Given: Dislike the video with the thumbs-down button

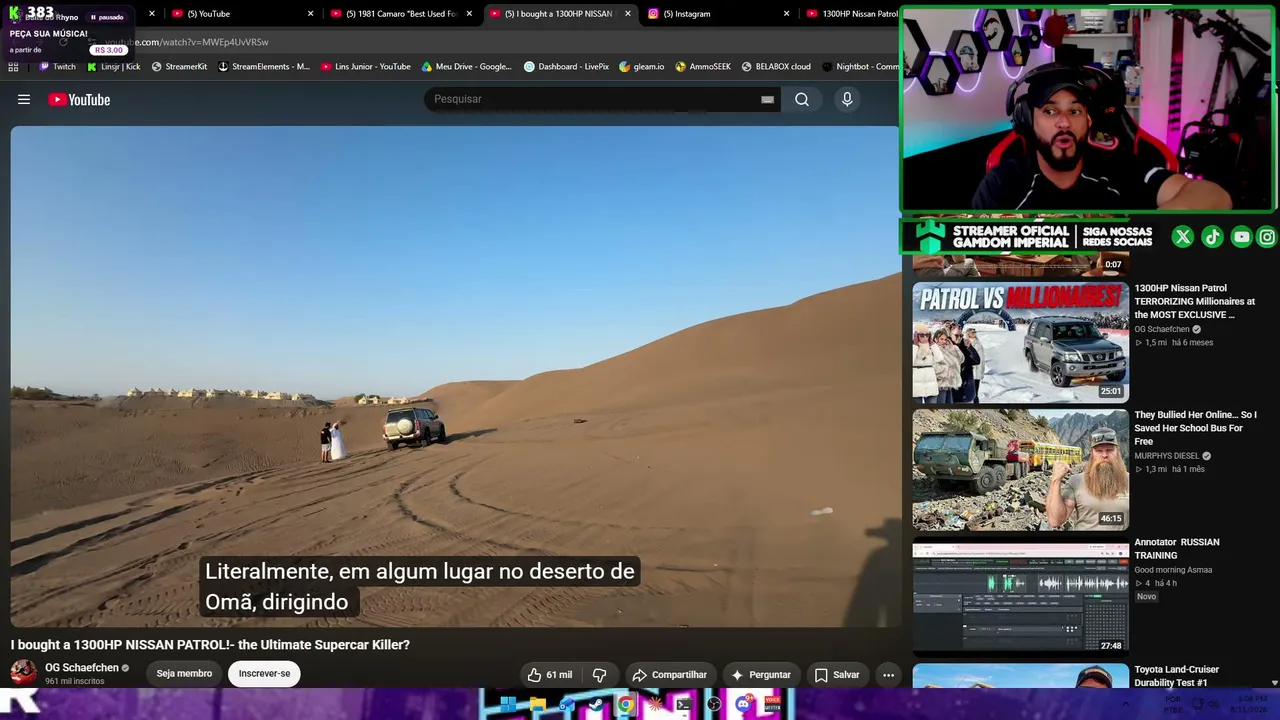Looking at the screenshot, I should pyautogui.click(x=599, y=675).
